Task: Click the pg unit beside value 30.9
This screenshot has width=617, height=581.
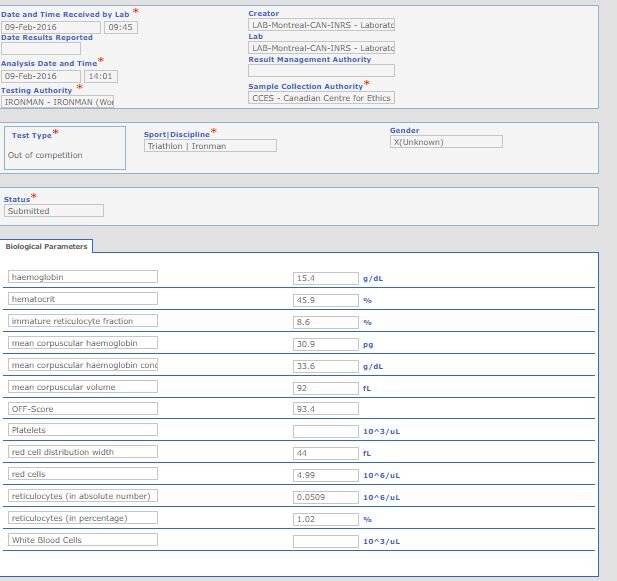Action: coord(368,345)
